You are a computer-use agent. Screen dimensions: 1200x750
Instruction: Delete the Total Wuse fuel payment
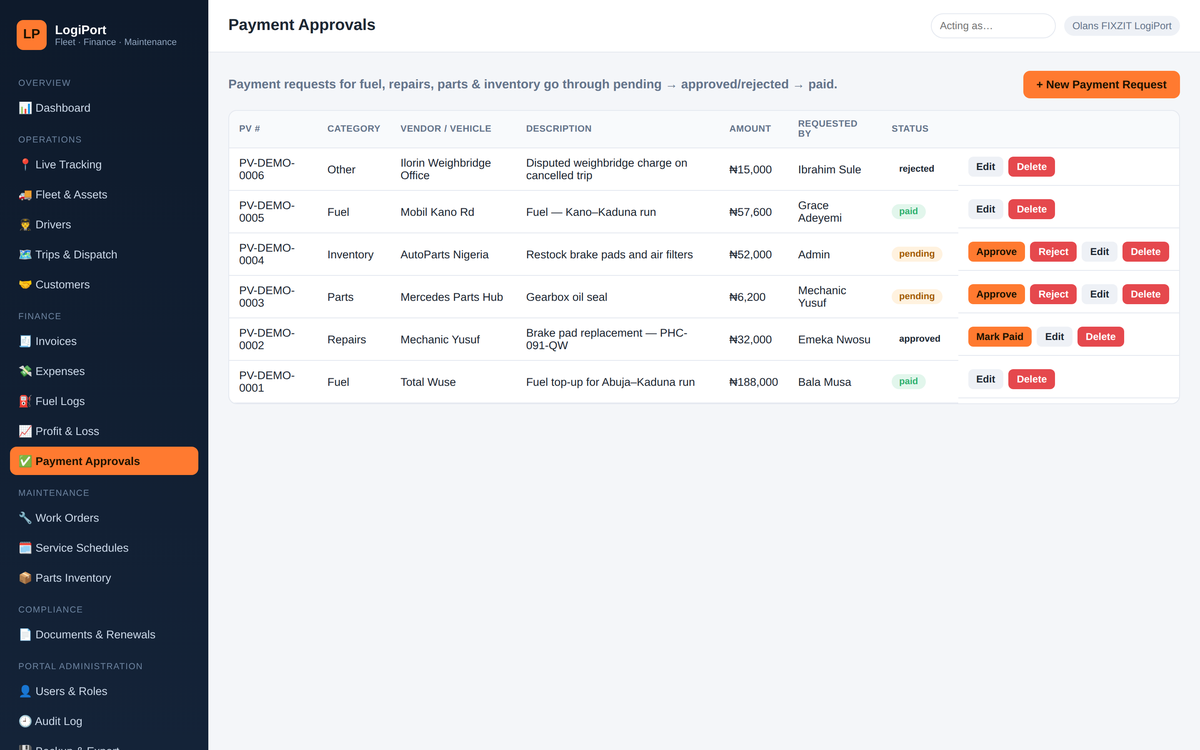point(1031,379)
